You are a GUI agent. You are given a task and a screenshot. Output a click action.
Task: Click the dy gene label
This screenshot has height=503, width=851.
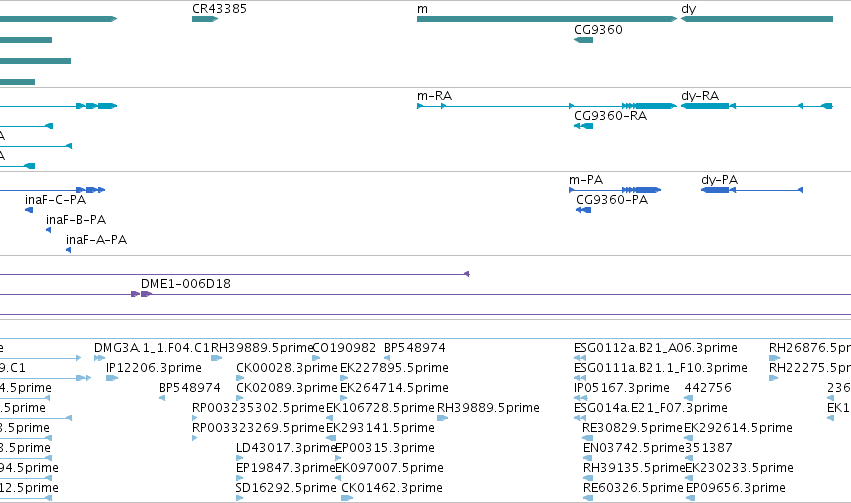click(x=688, y=9)
